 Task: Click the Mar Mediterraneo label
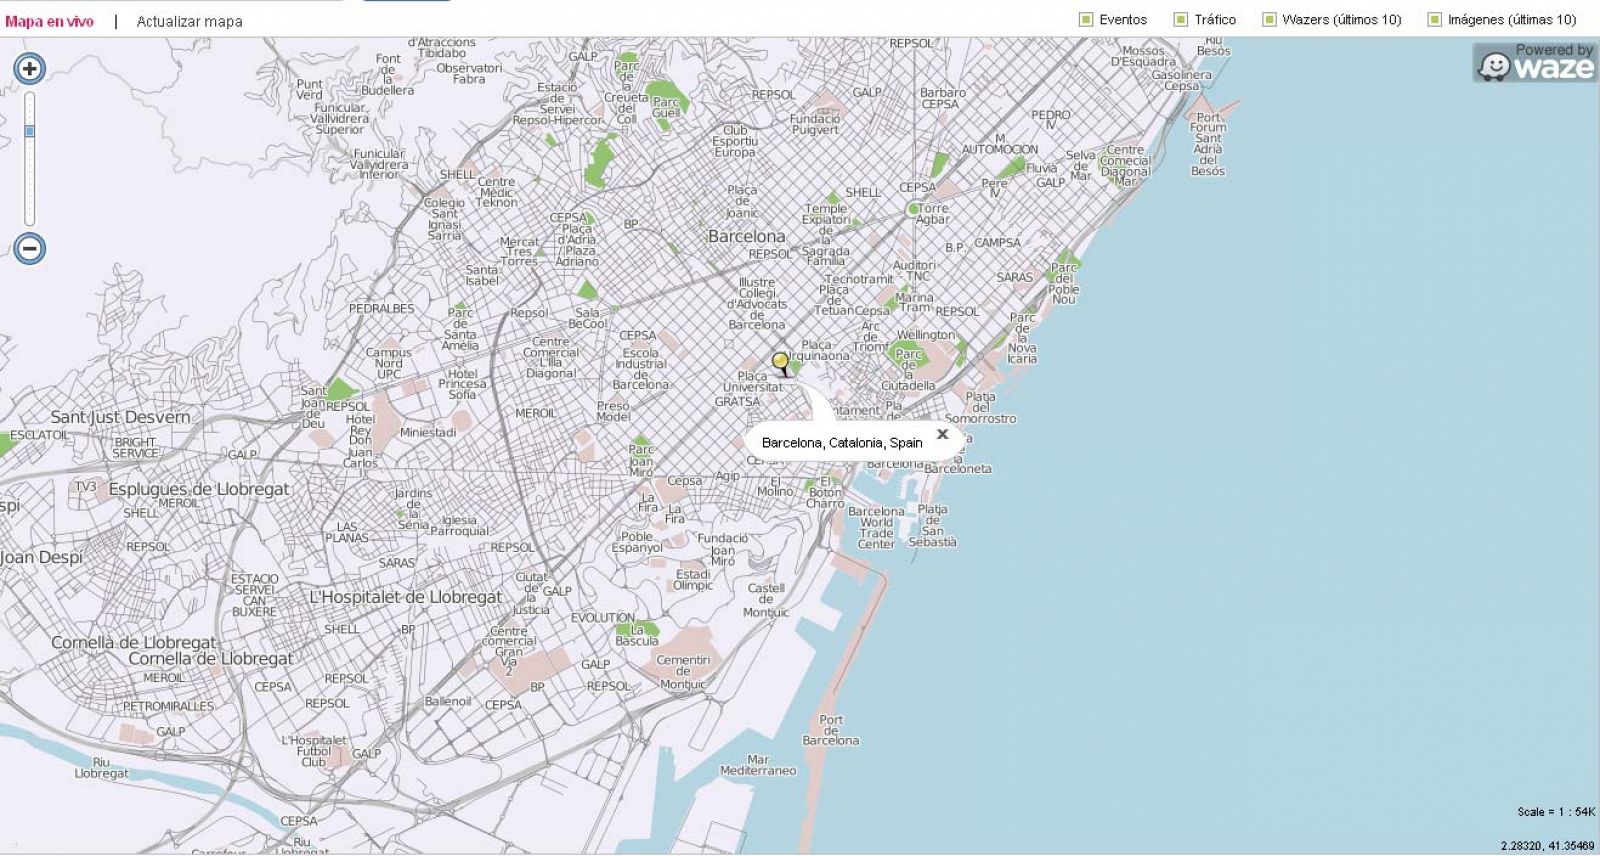coord(758,765)
